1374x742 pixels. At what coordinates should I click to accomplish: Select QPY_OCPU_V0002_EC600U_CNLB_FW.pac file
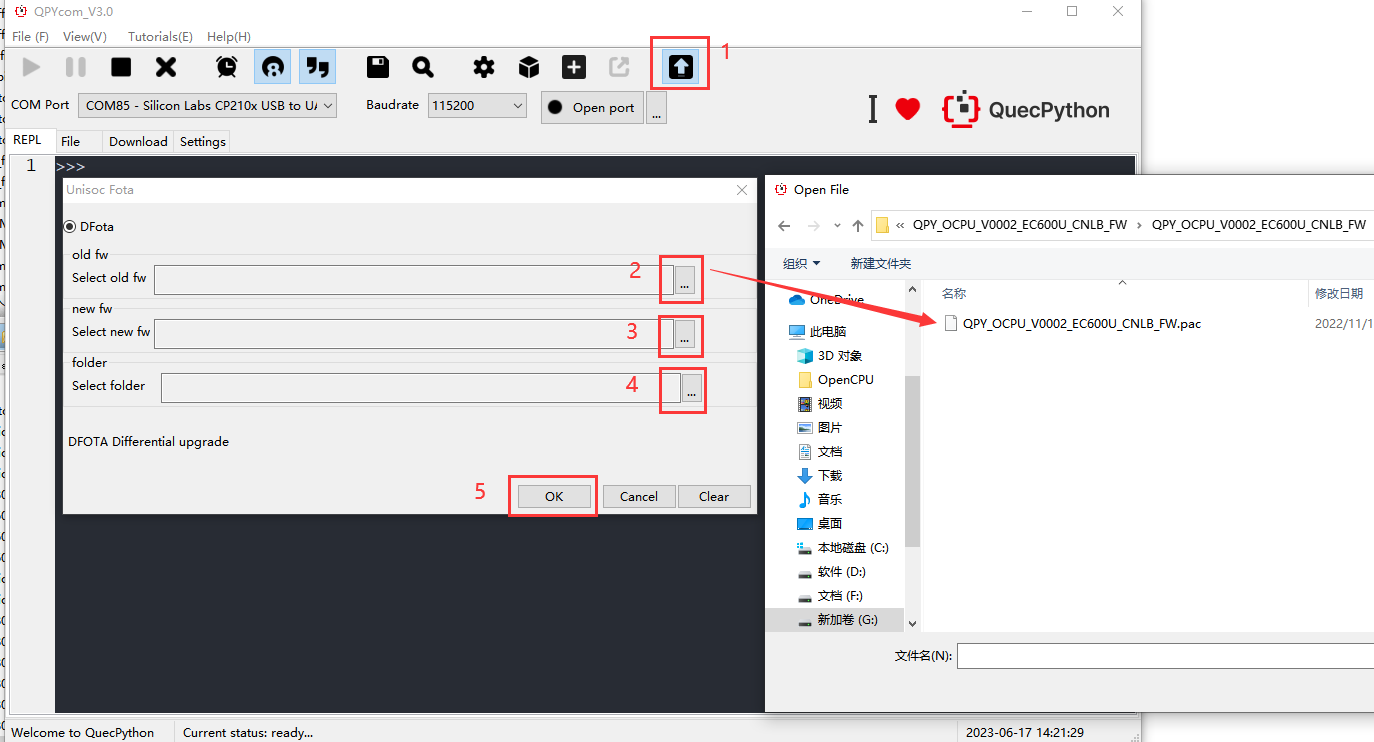1081,323
